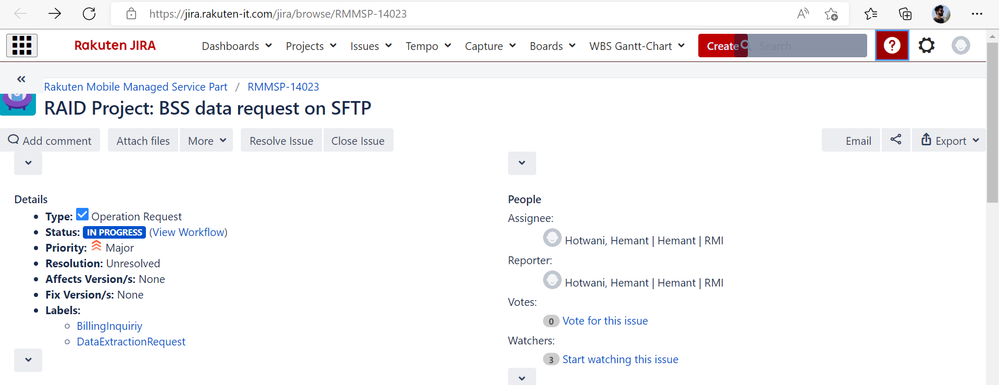Image resolution: width=999 pixels, height=385 pixels.
Task: Click Vote for this issue link
Action: coord(605,321)
